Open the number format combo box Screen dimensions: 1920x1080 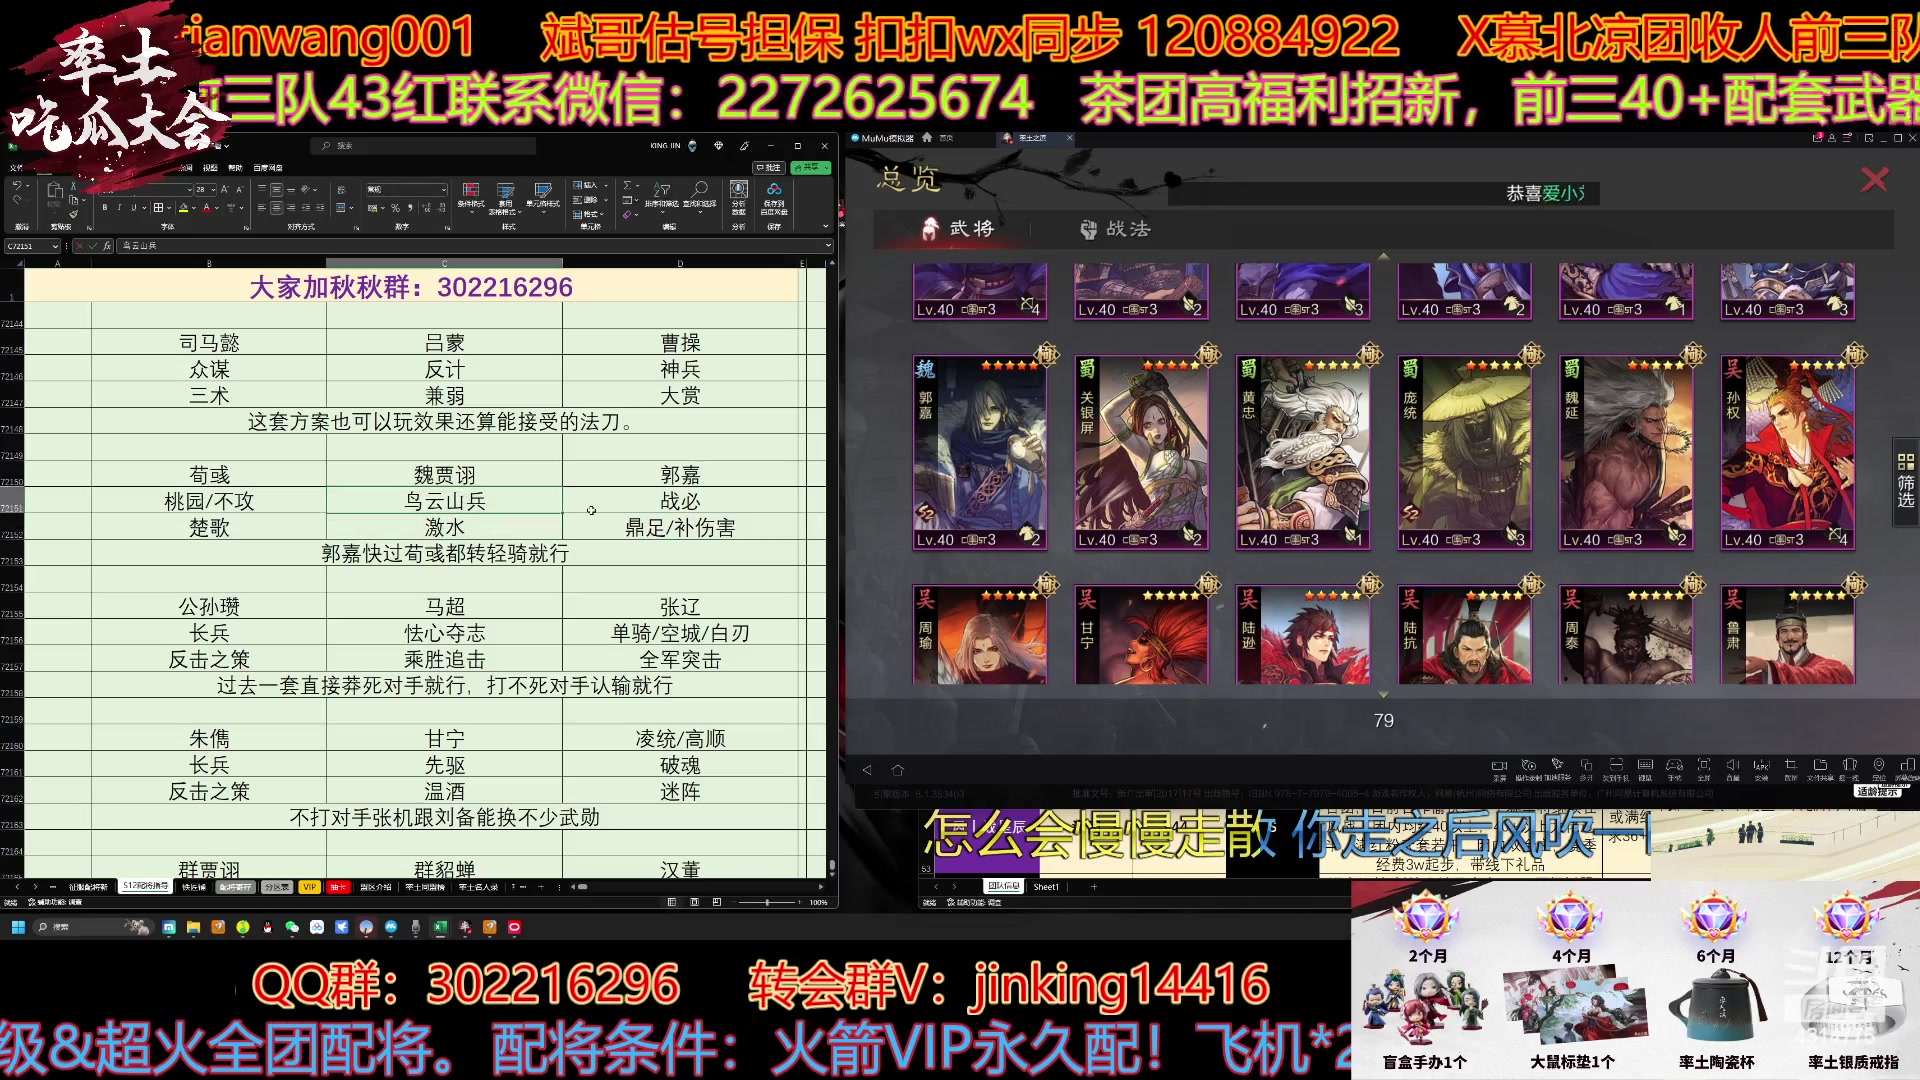click(x=406, y=189)
